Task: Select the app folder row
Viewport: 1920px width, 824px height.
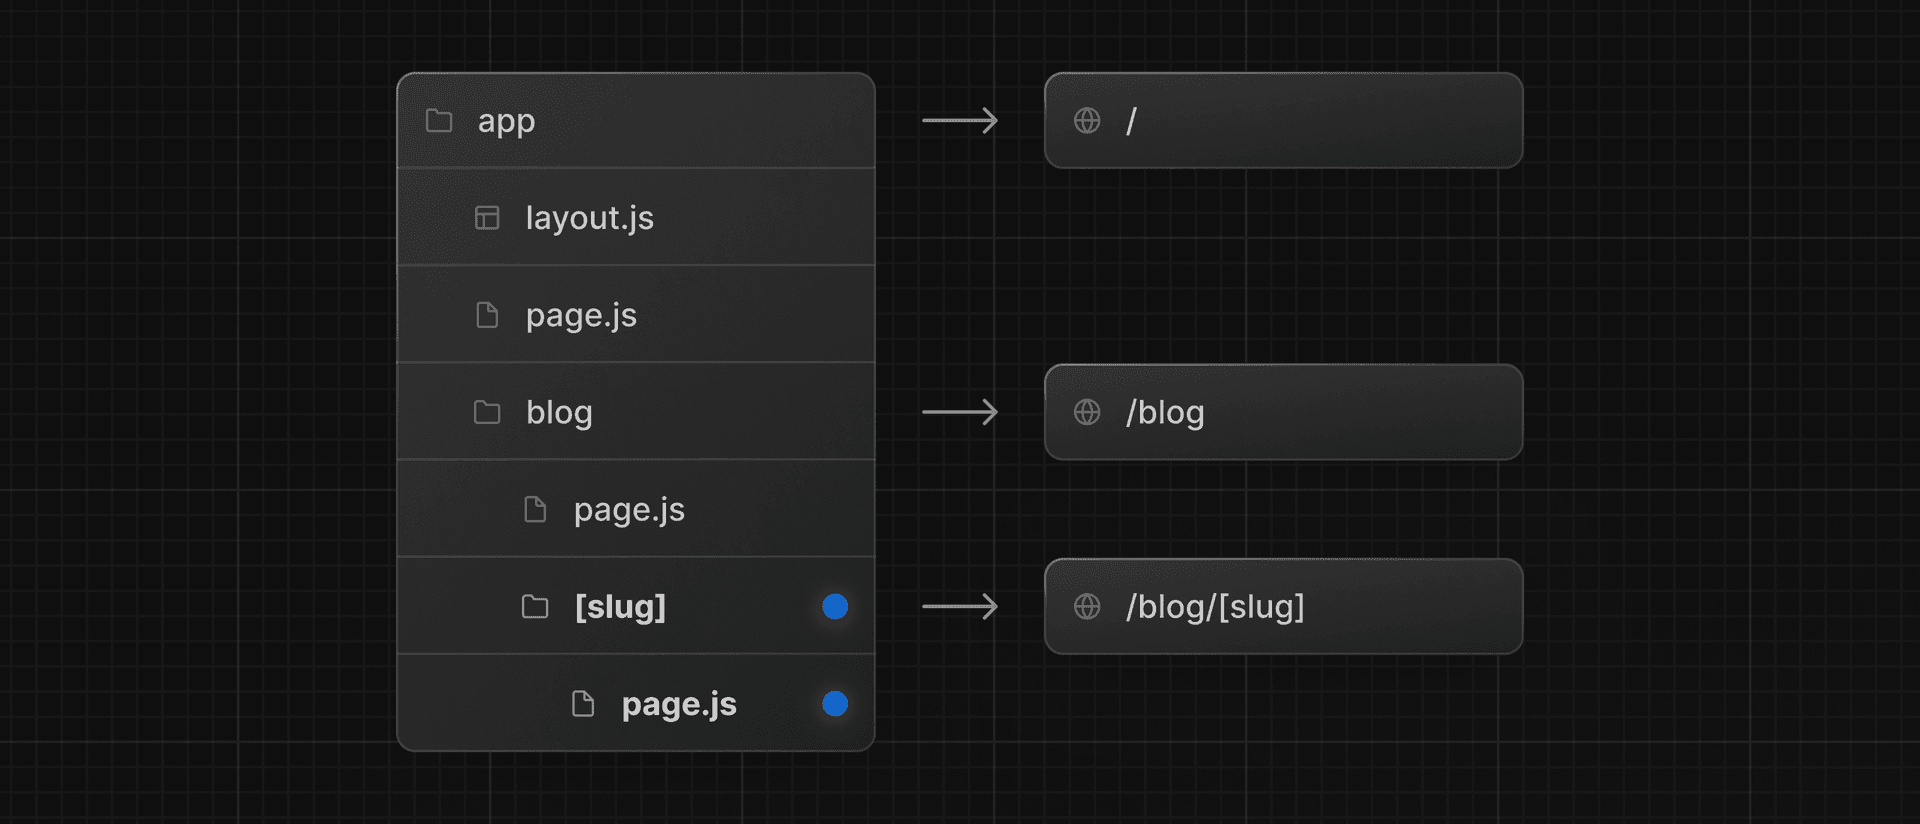Action: 636,121
